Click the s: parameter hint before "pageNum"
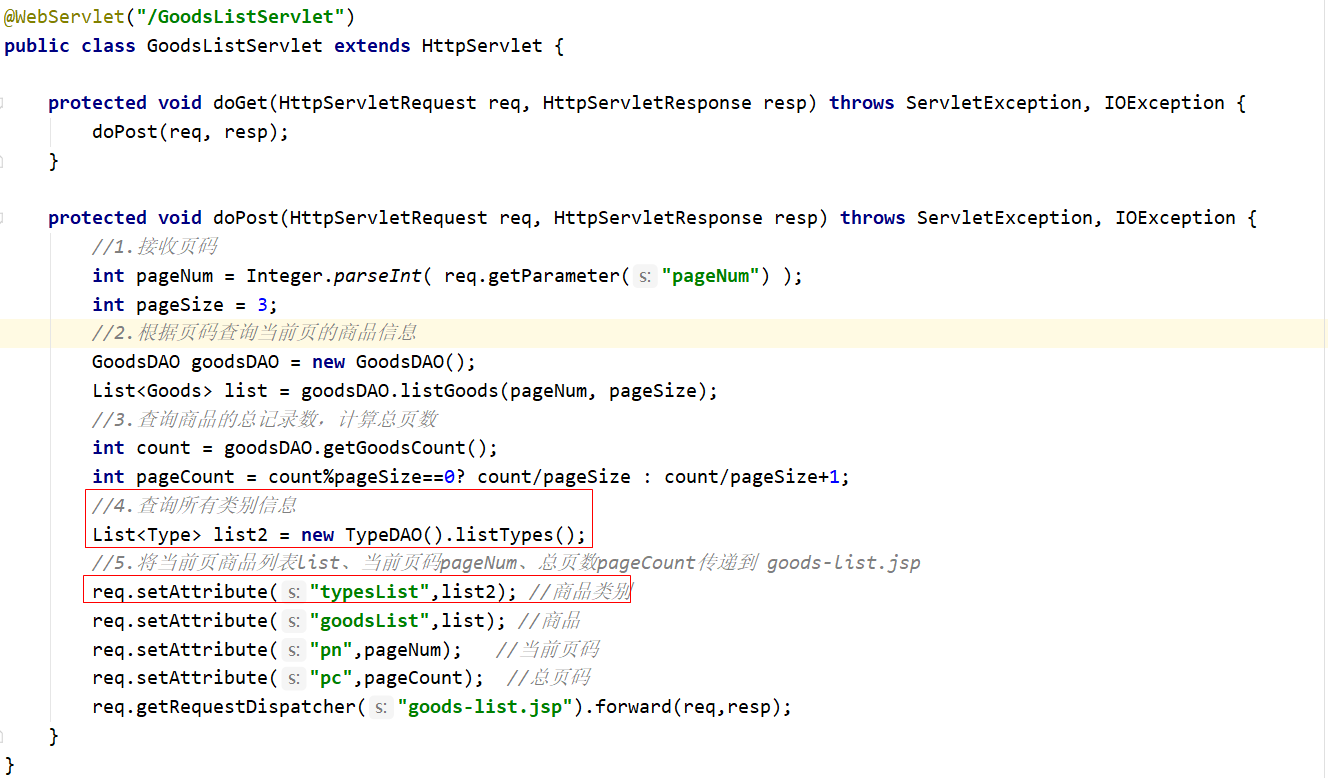The height and width of the screenshot is (778, 1328). [645, 276]
